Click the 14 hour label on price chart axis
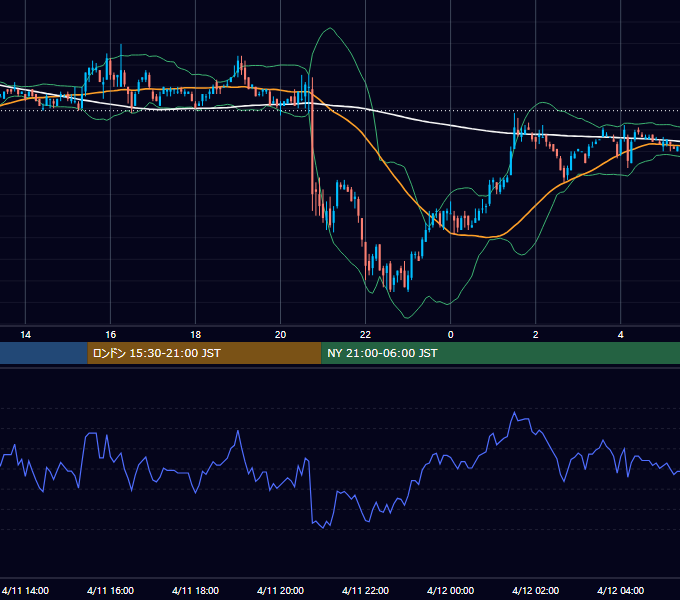This screenshot has height=600, width=680. pos(26,335)
